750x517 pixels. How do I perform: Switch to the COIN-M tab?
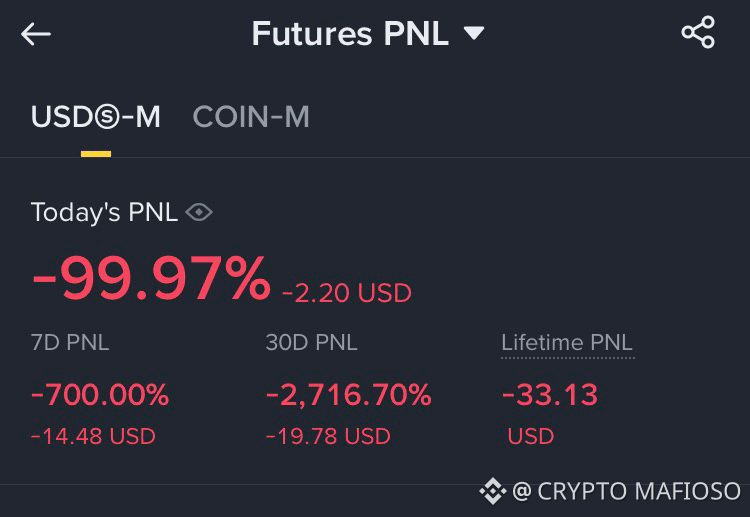pos(251,117)
